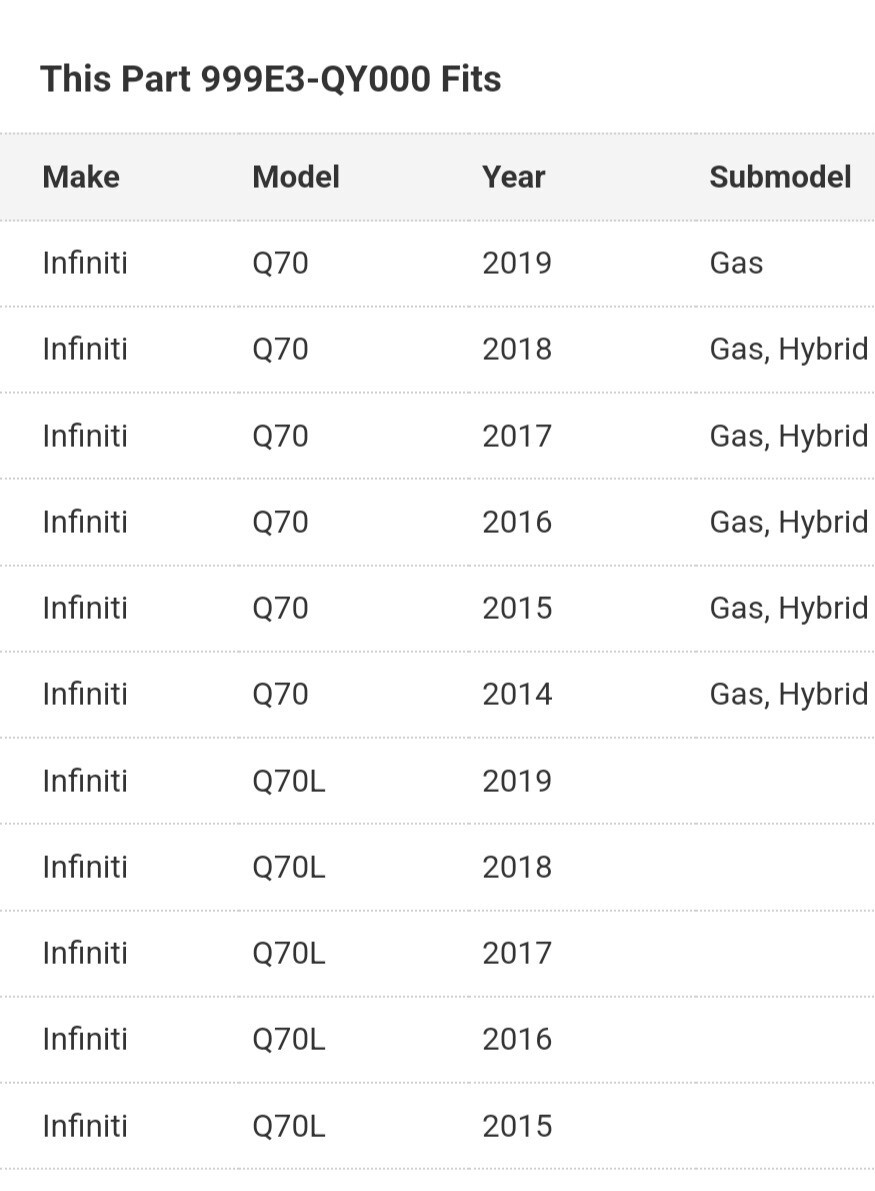Screen dimensions: 875x1191
Task: Click the 2018 year for Q70
Action: [516, 349]
